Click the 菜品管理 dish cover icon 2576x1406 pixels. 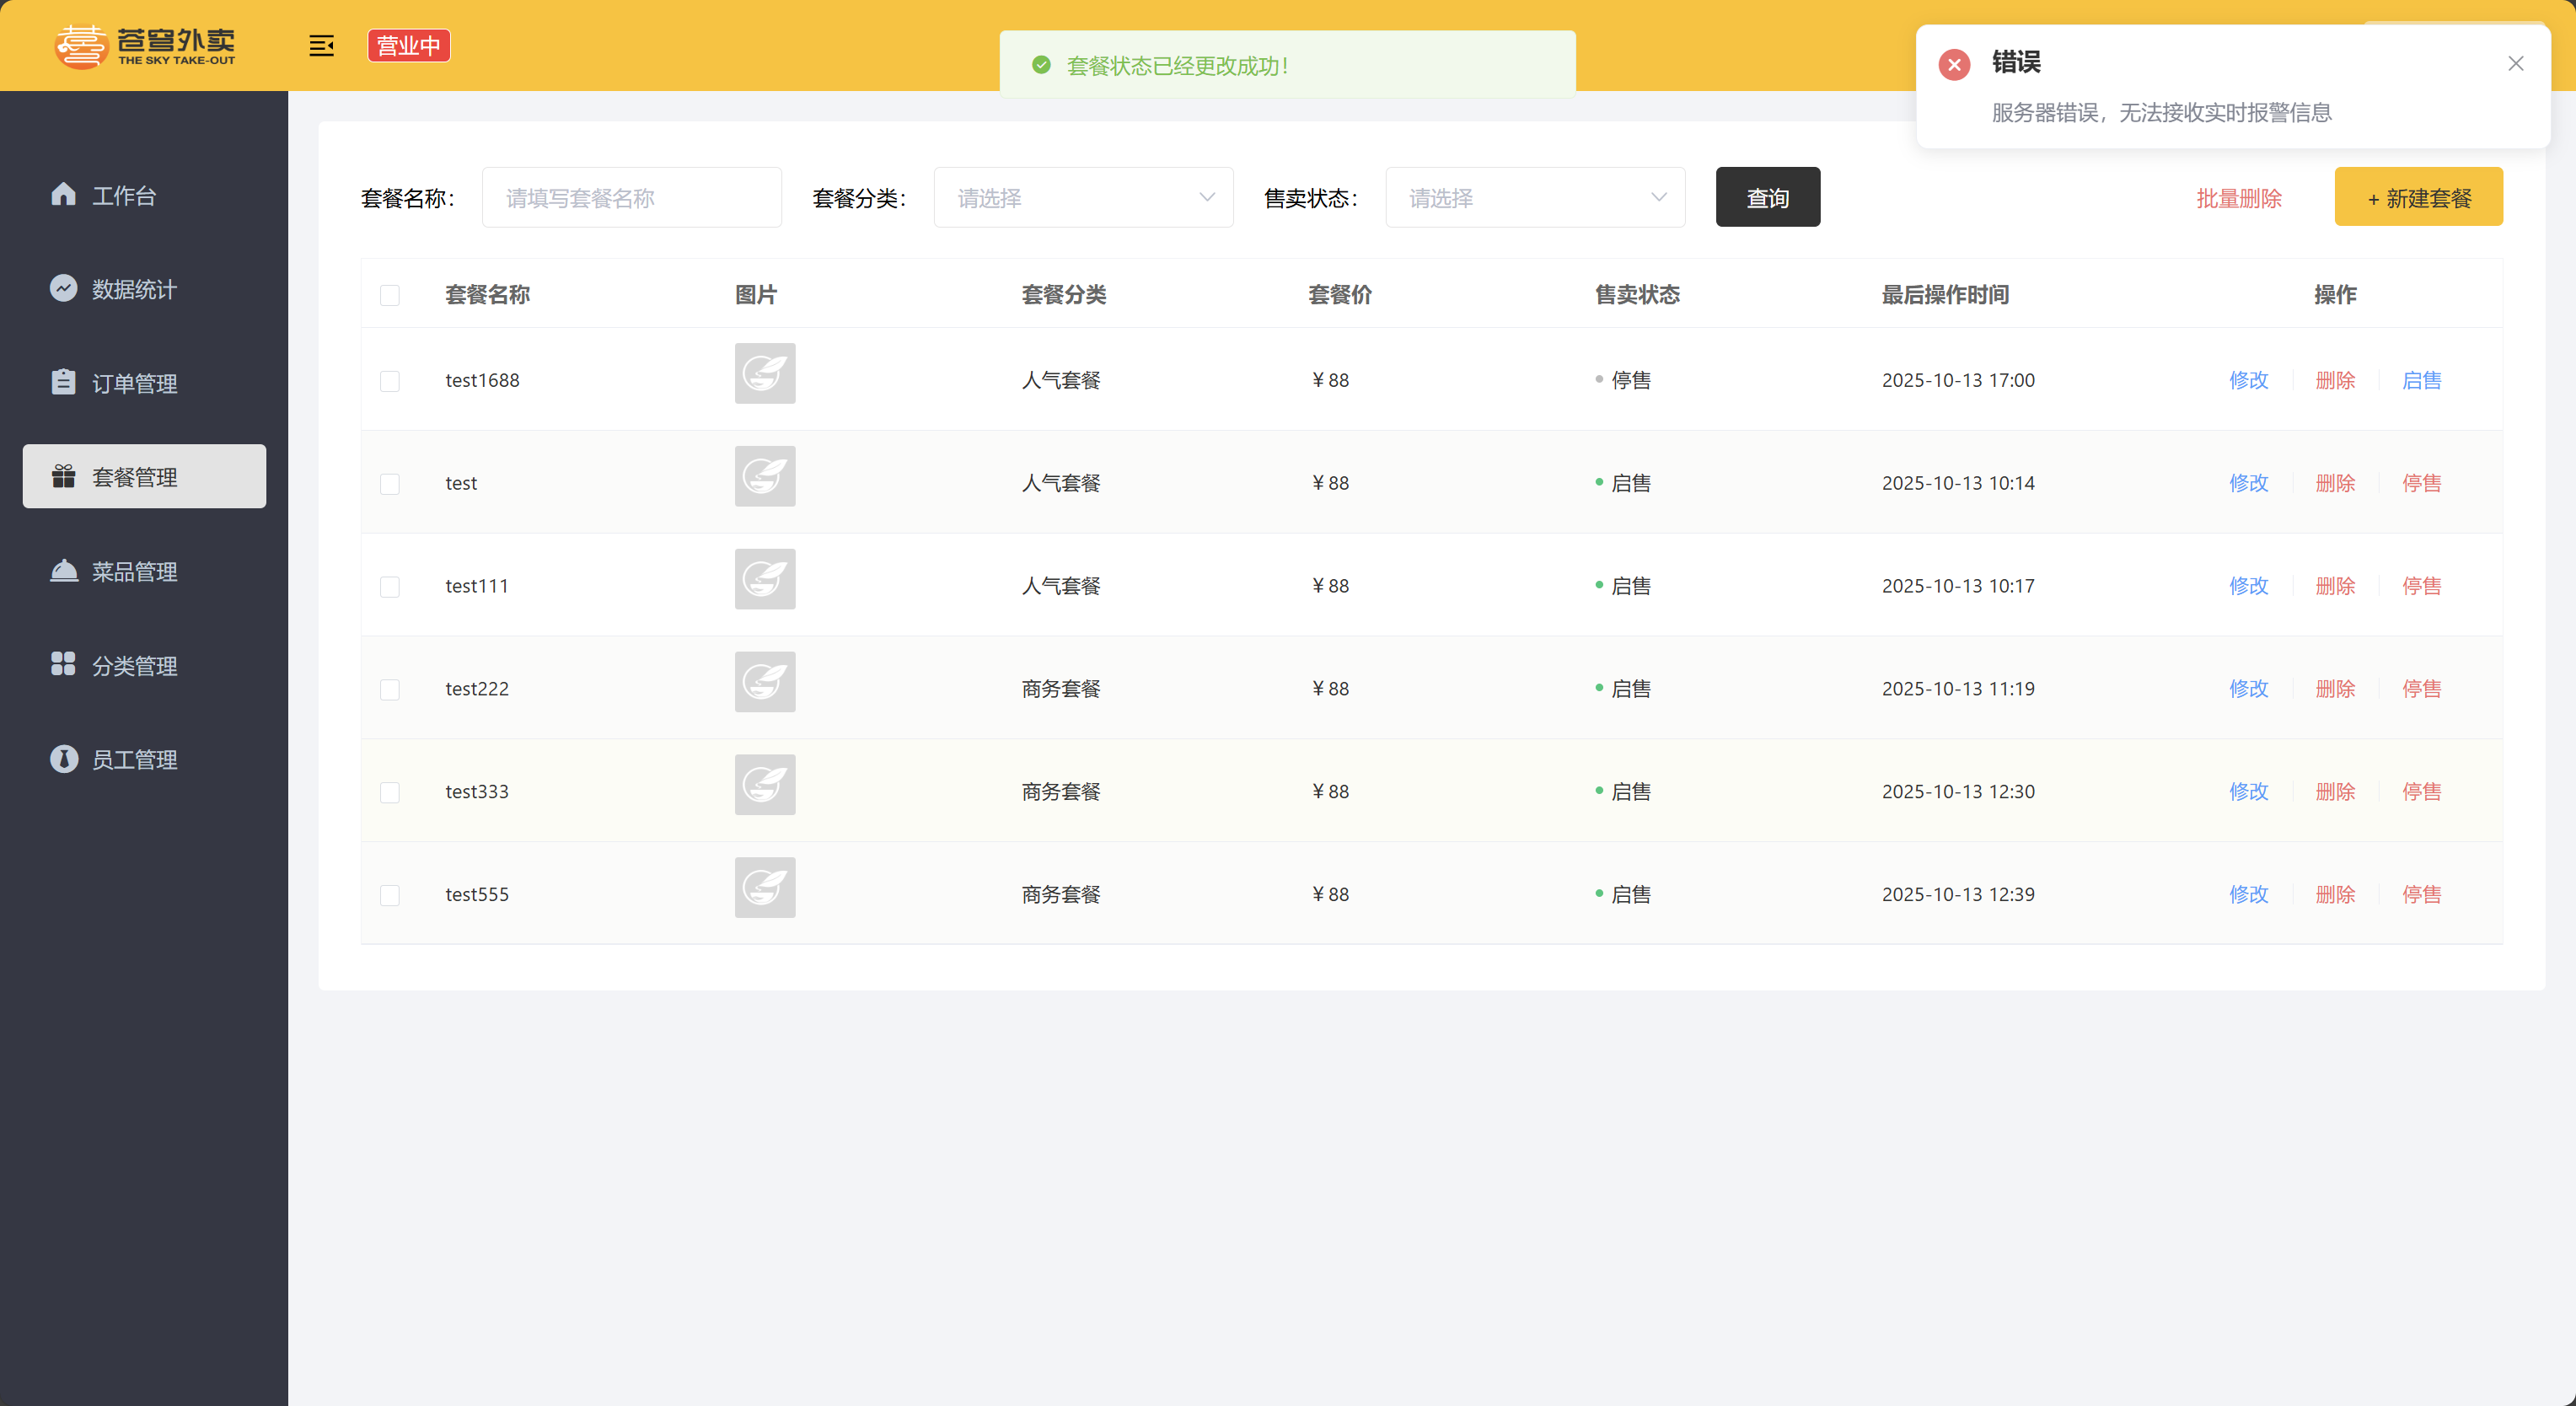(x=63, y=570)
